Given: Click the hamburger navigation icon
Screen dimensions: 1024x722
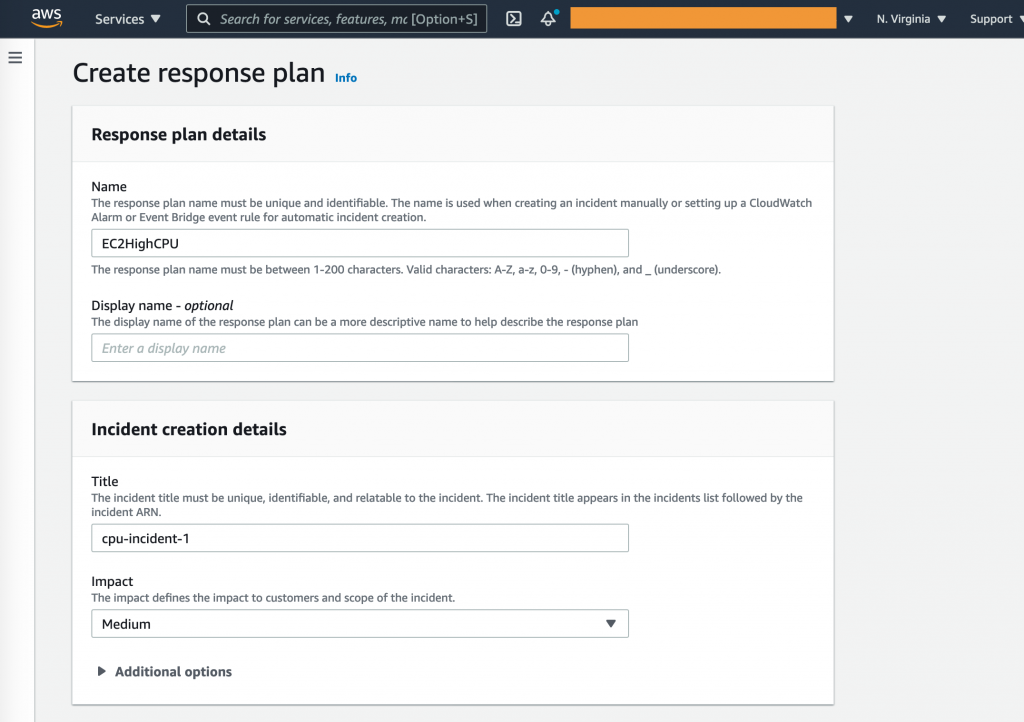Looking at the screenshot, I should (15, 57).
